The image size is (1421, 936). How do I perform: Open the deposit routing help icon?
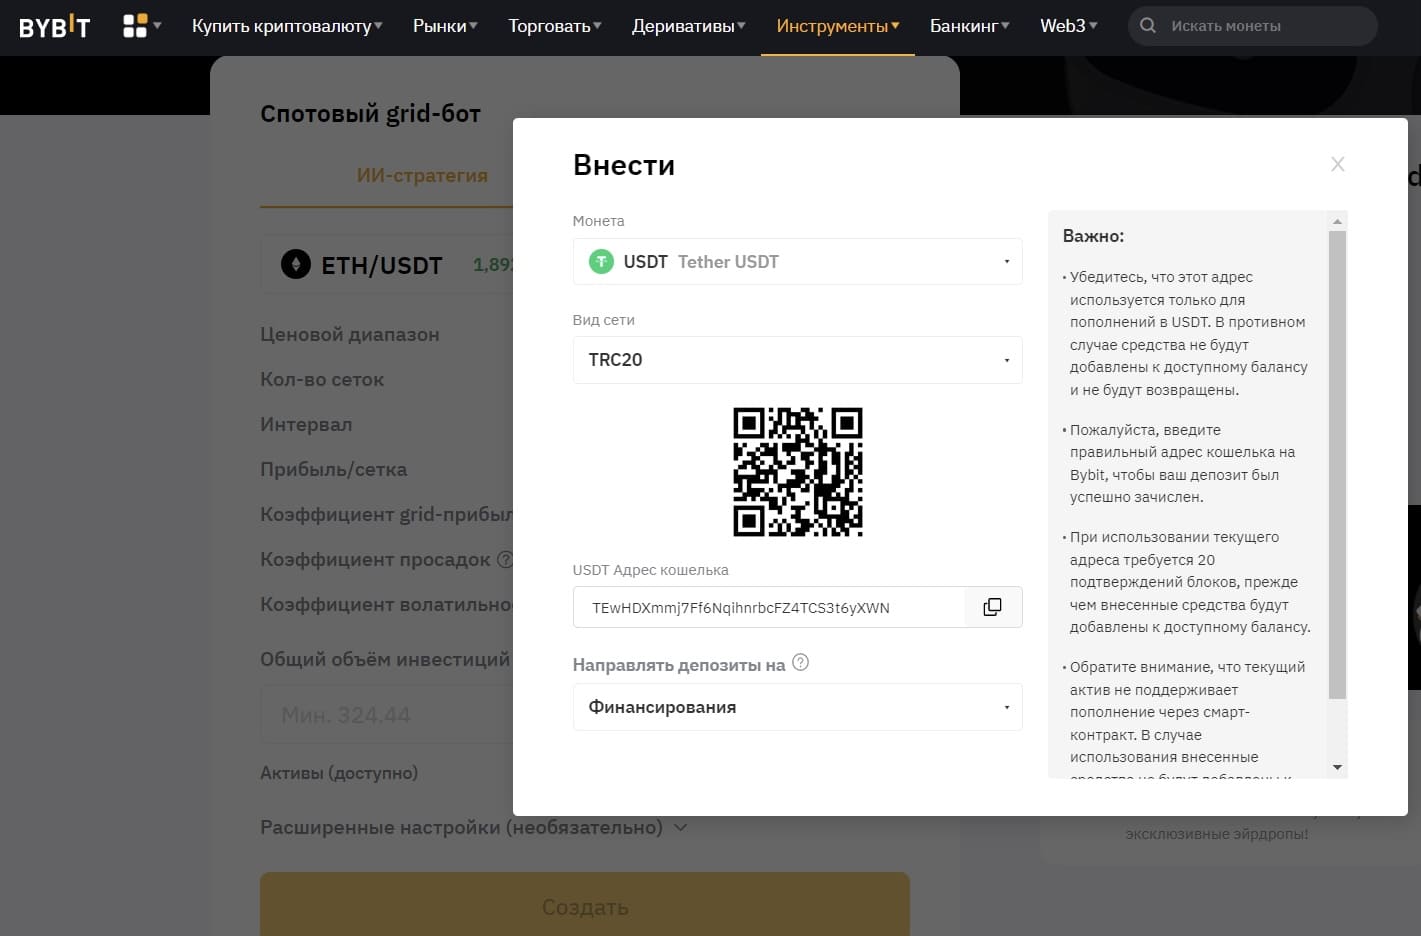(800, 662)
